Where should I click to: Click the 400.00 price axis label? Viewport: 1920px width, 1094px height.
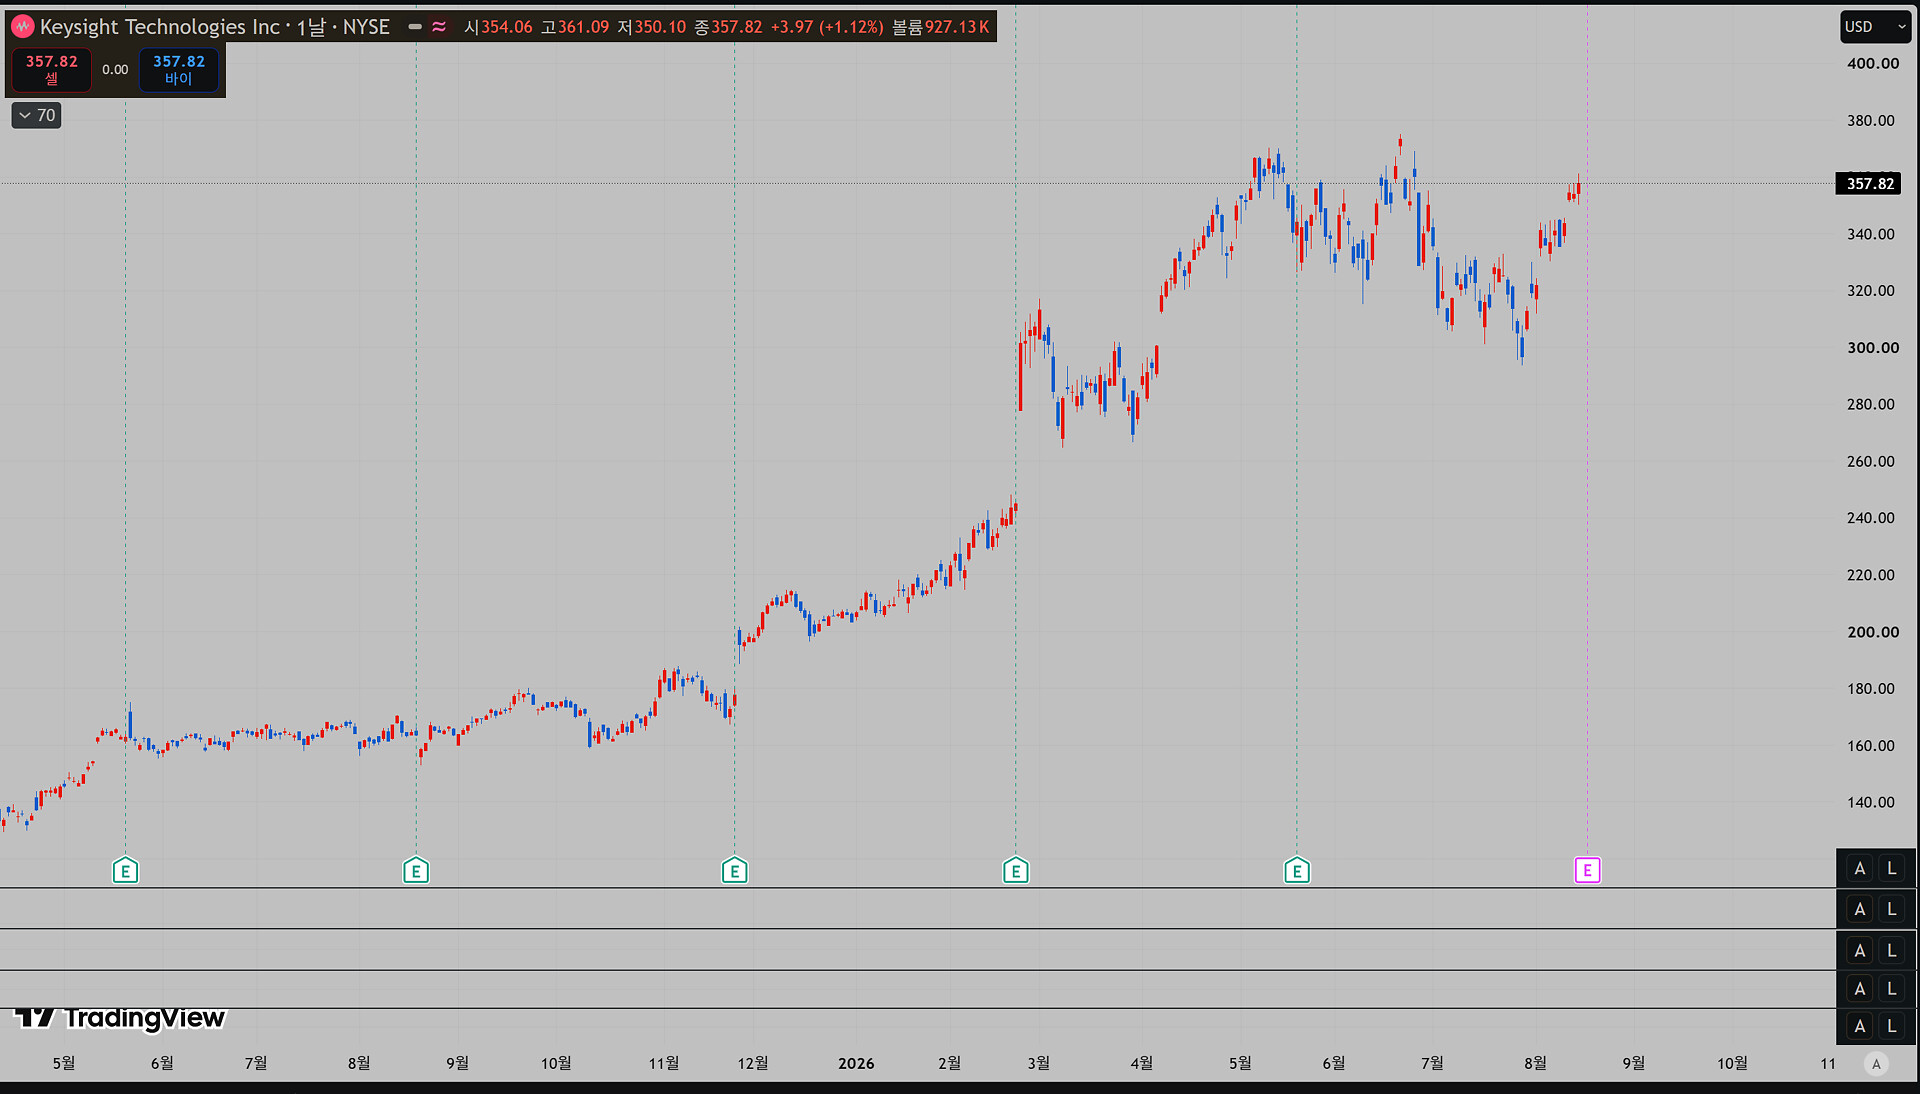click(1872, 64)
